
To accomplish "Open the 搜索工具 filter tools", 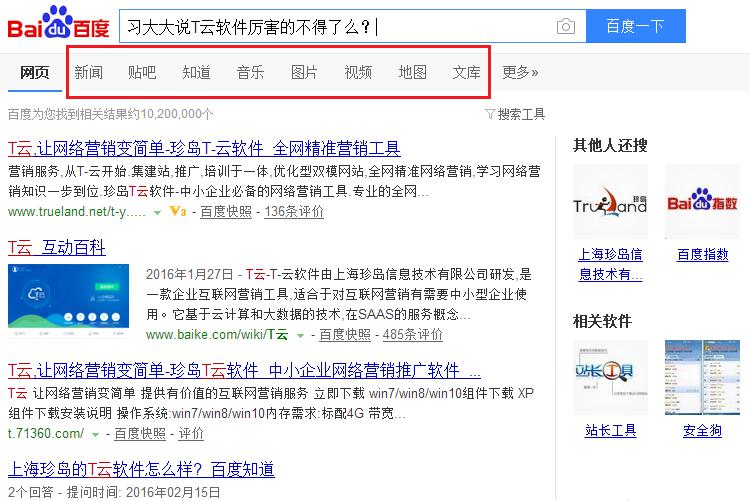I will click(x=515, y=114).
